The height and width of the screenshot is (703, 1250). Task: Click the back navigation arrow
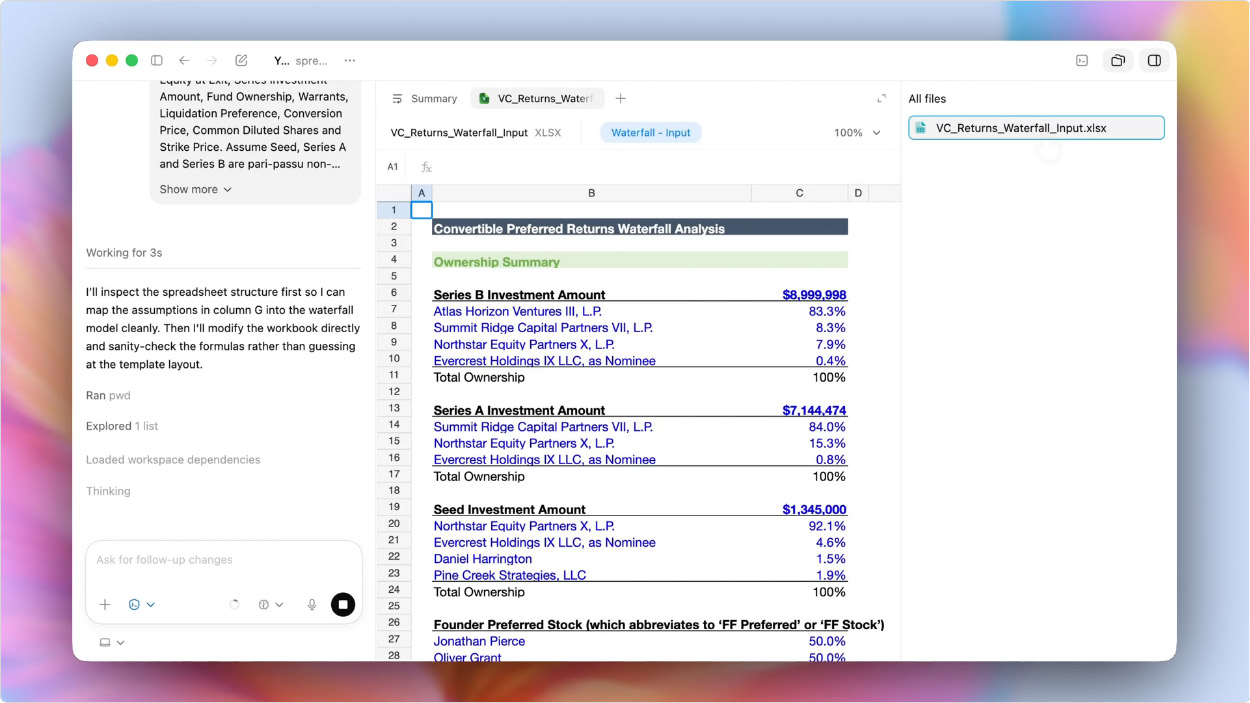pos(184,61)
